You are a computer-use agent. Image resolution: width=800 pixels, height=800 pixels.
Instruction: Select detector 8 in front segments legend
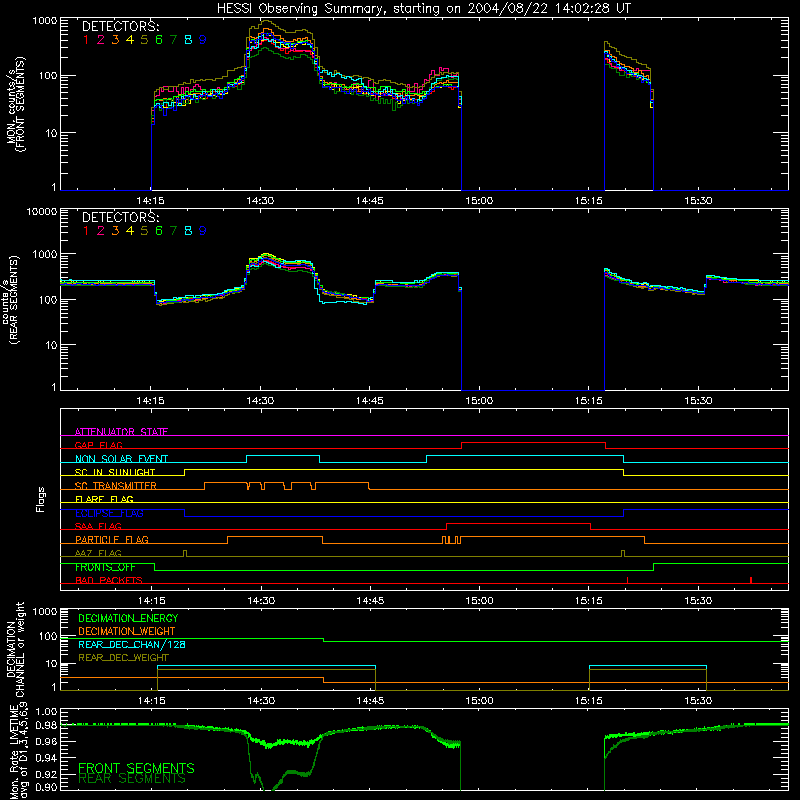click(x=188, y=40)
